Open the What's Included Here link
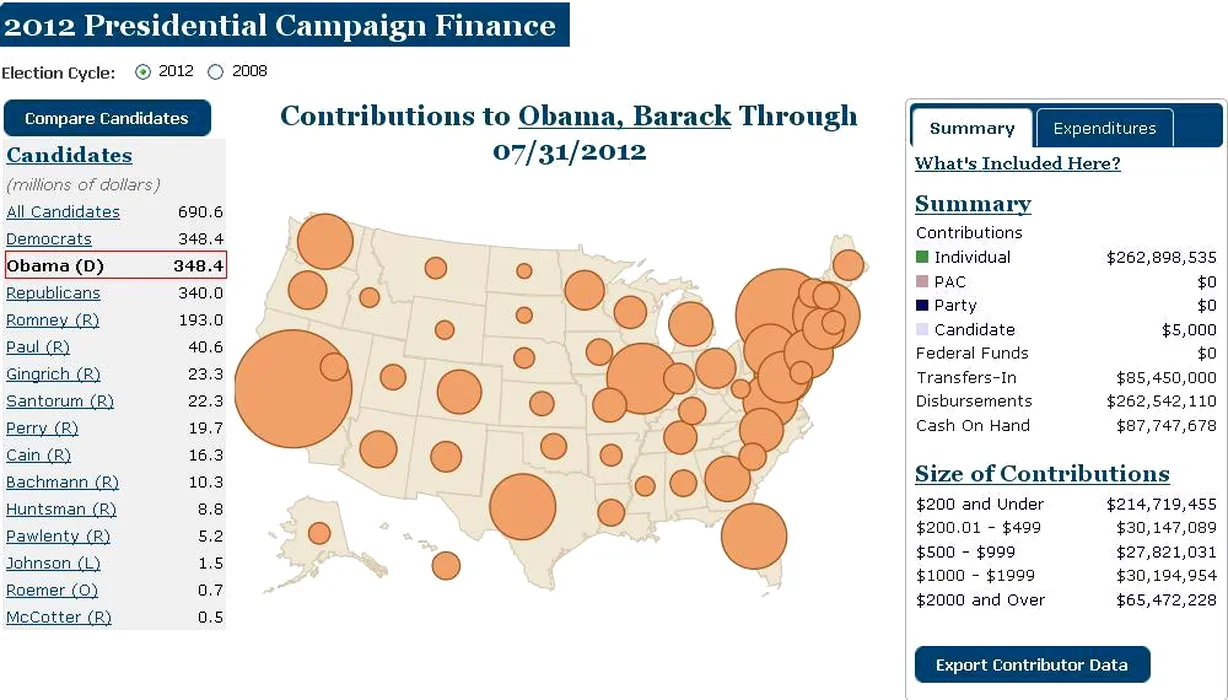The height and width of the screenshot is (700, 1228). tap(1017, 164)
